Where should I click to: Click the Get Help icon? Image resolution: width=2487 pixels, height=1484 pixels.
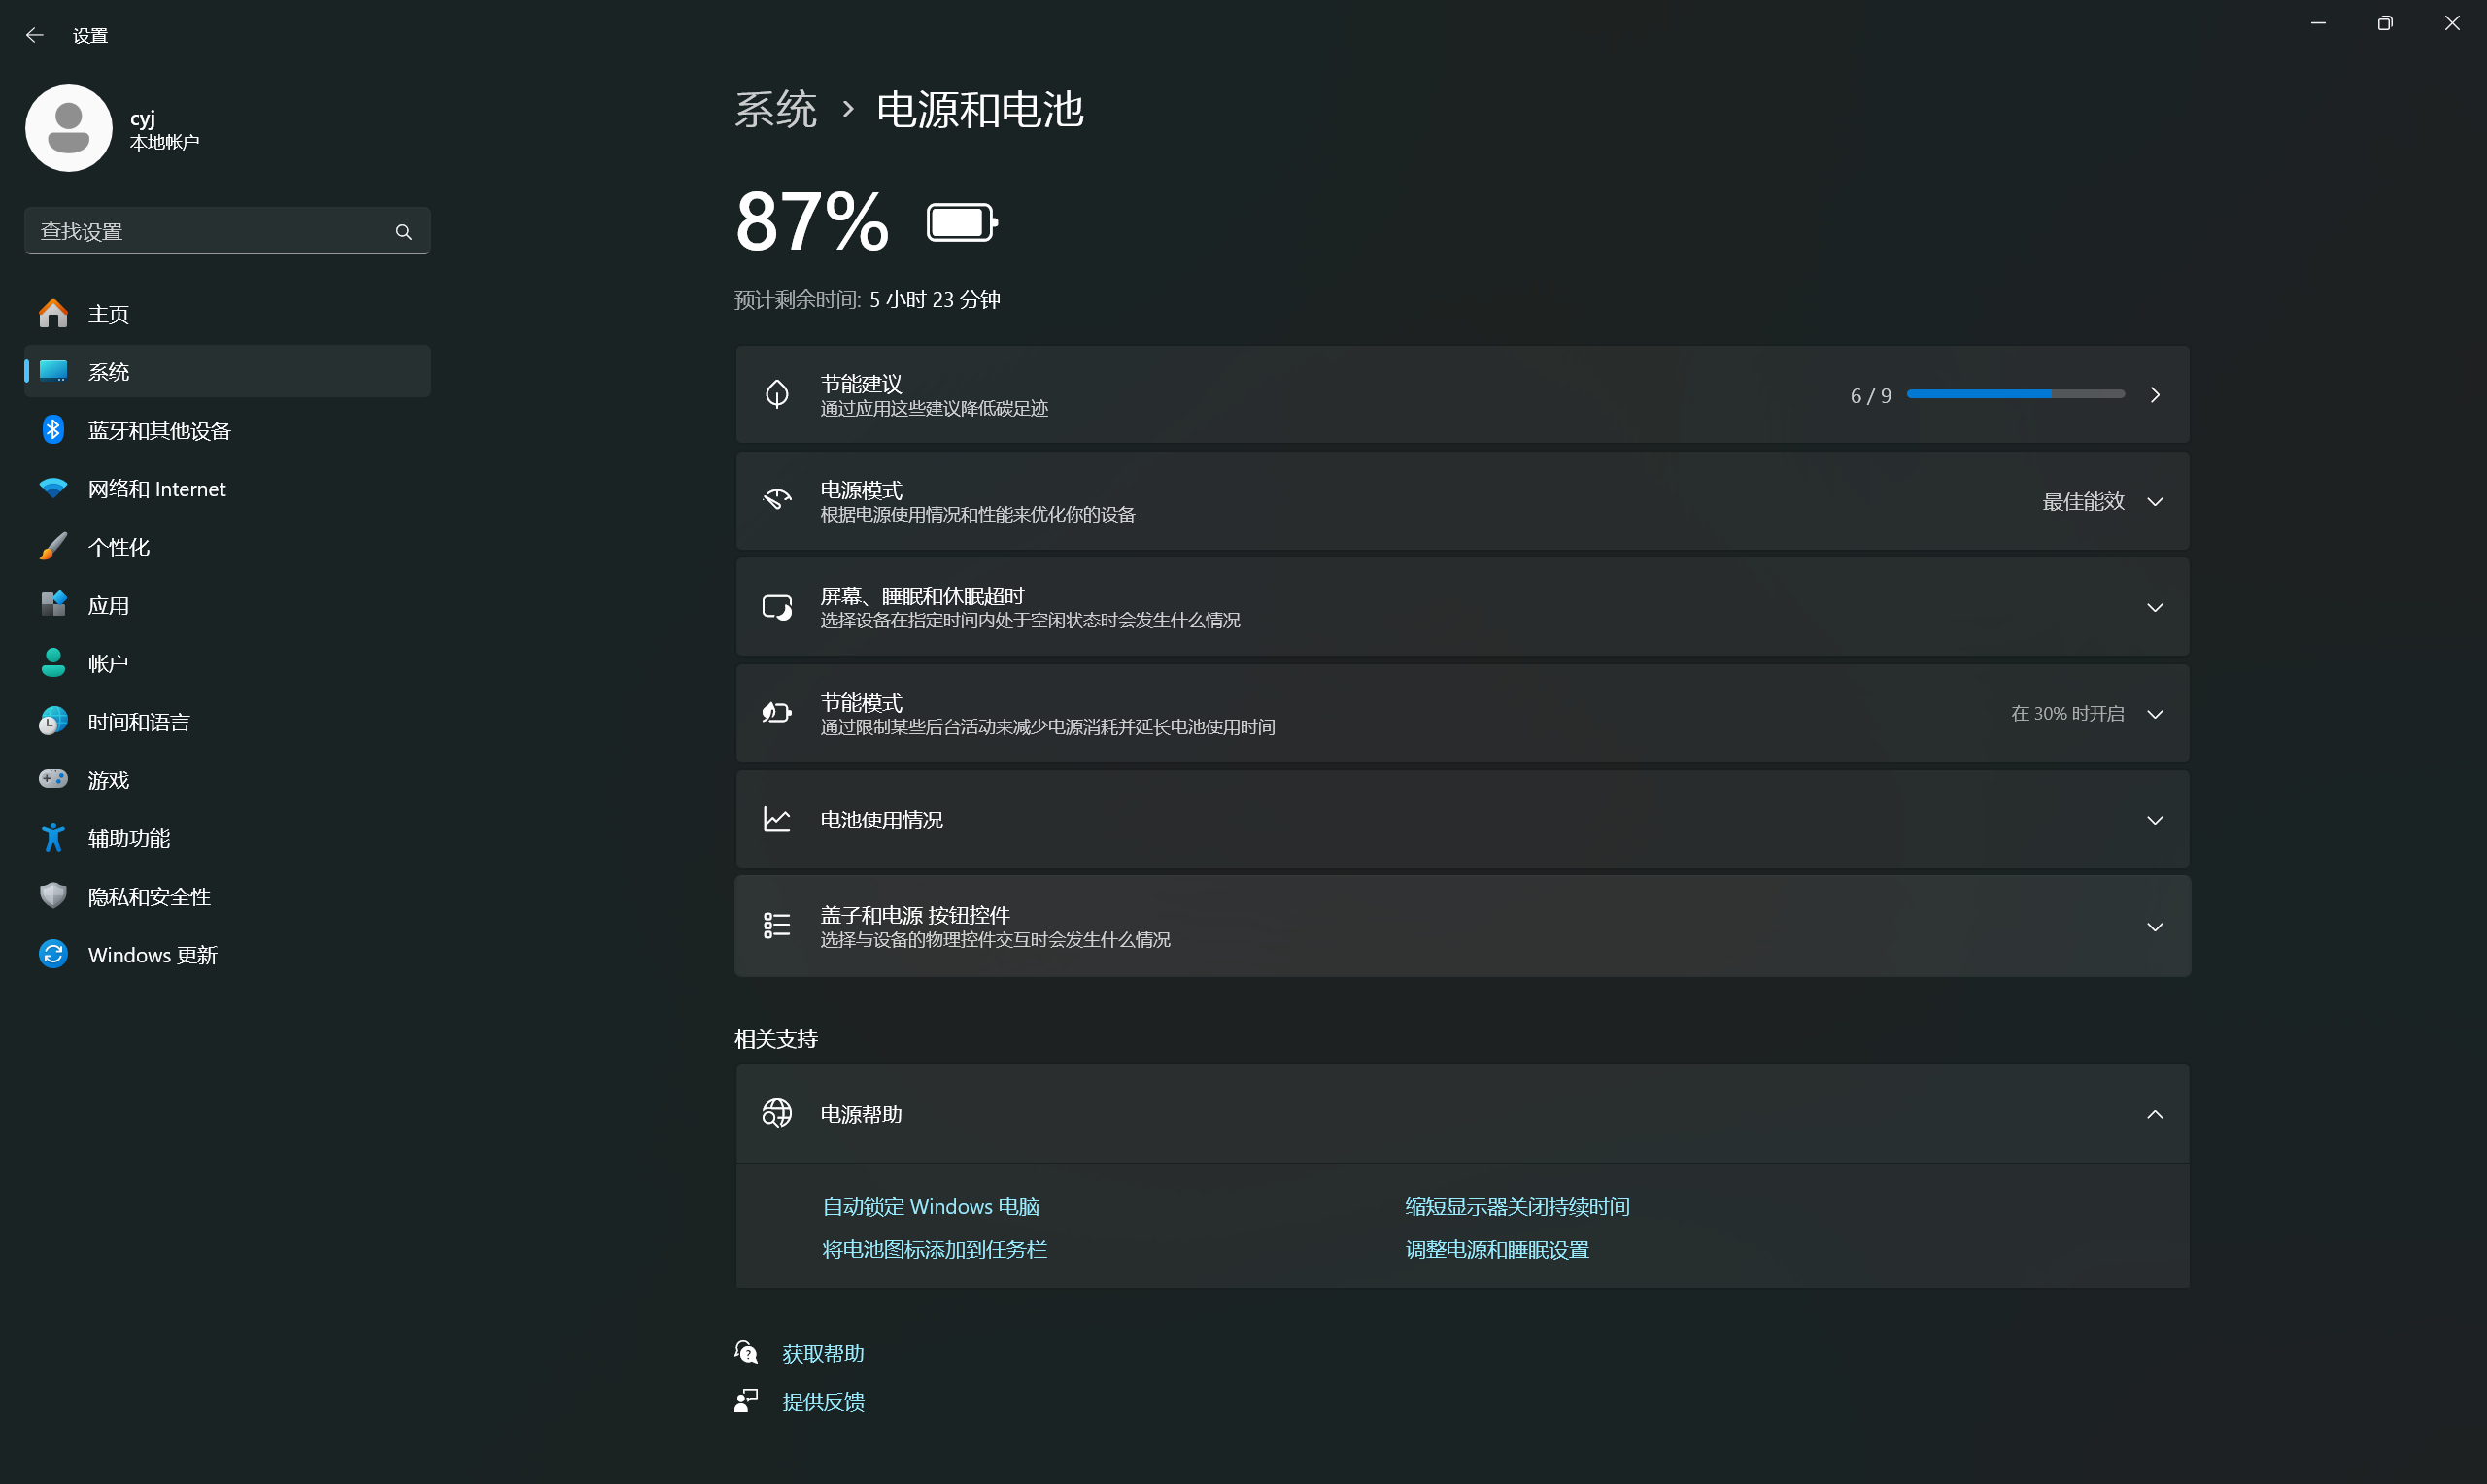click(x=746, y=1352)
